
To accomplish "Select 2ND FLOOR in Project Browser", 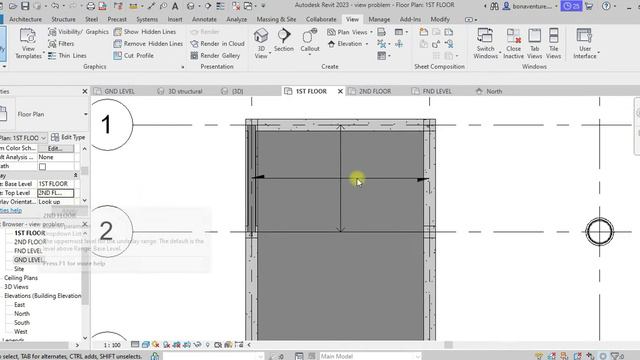I will coord(30,242).
